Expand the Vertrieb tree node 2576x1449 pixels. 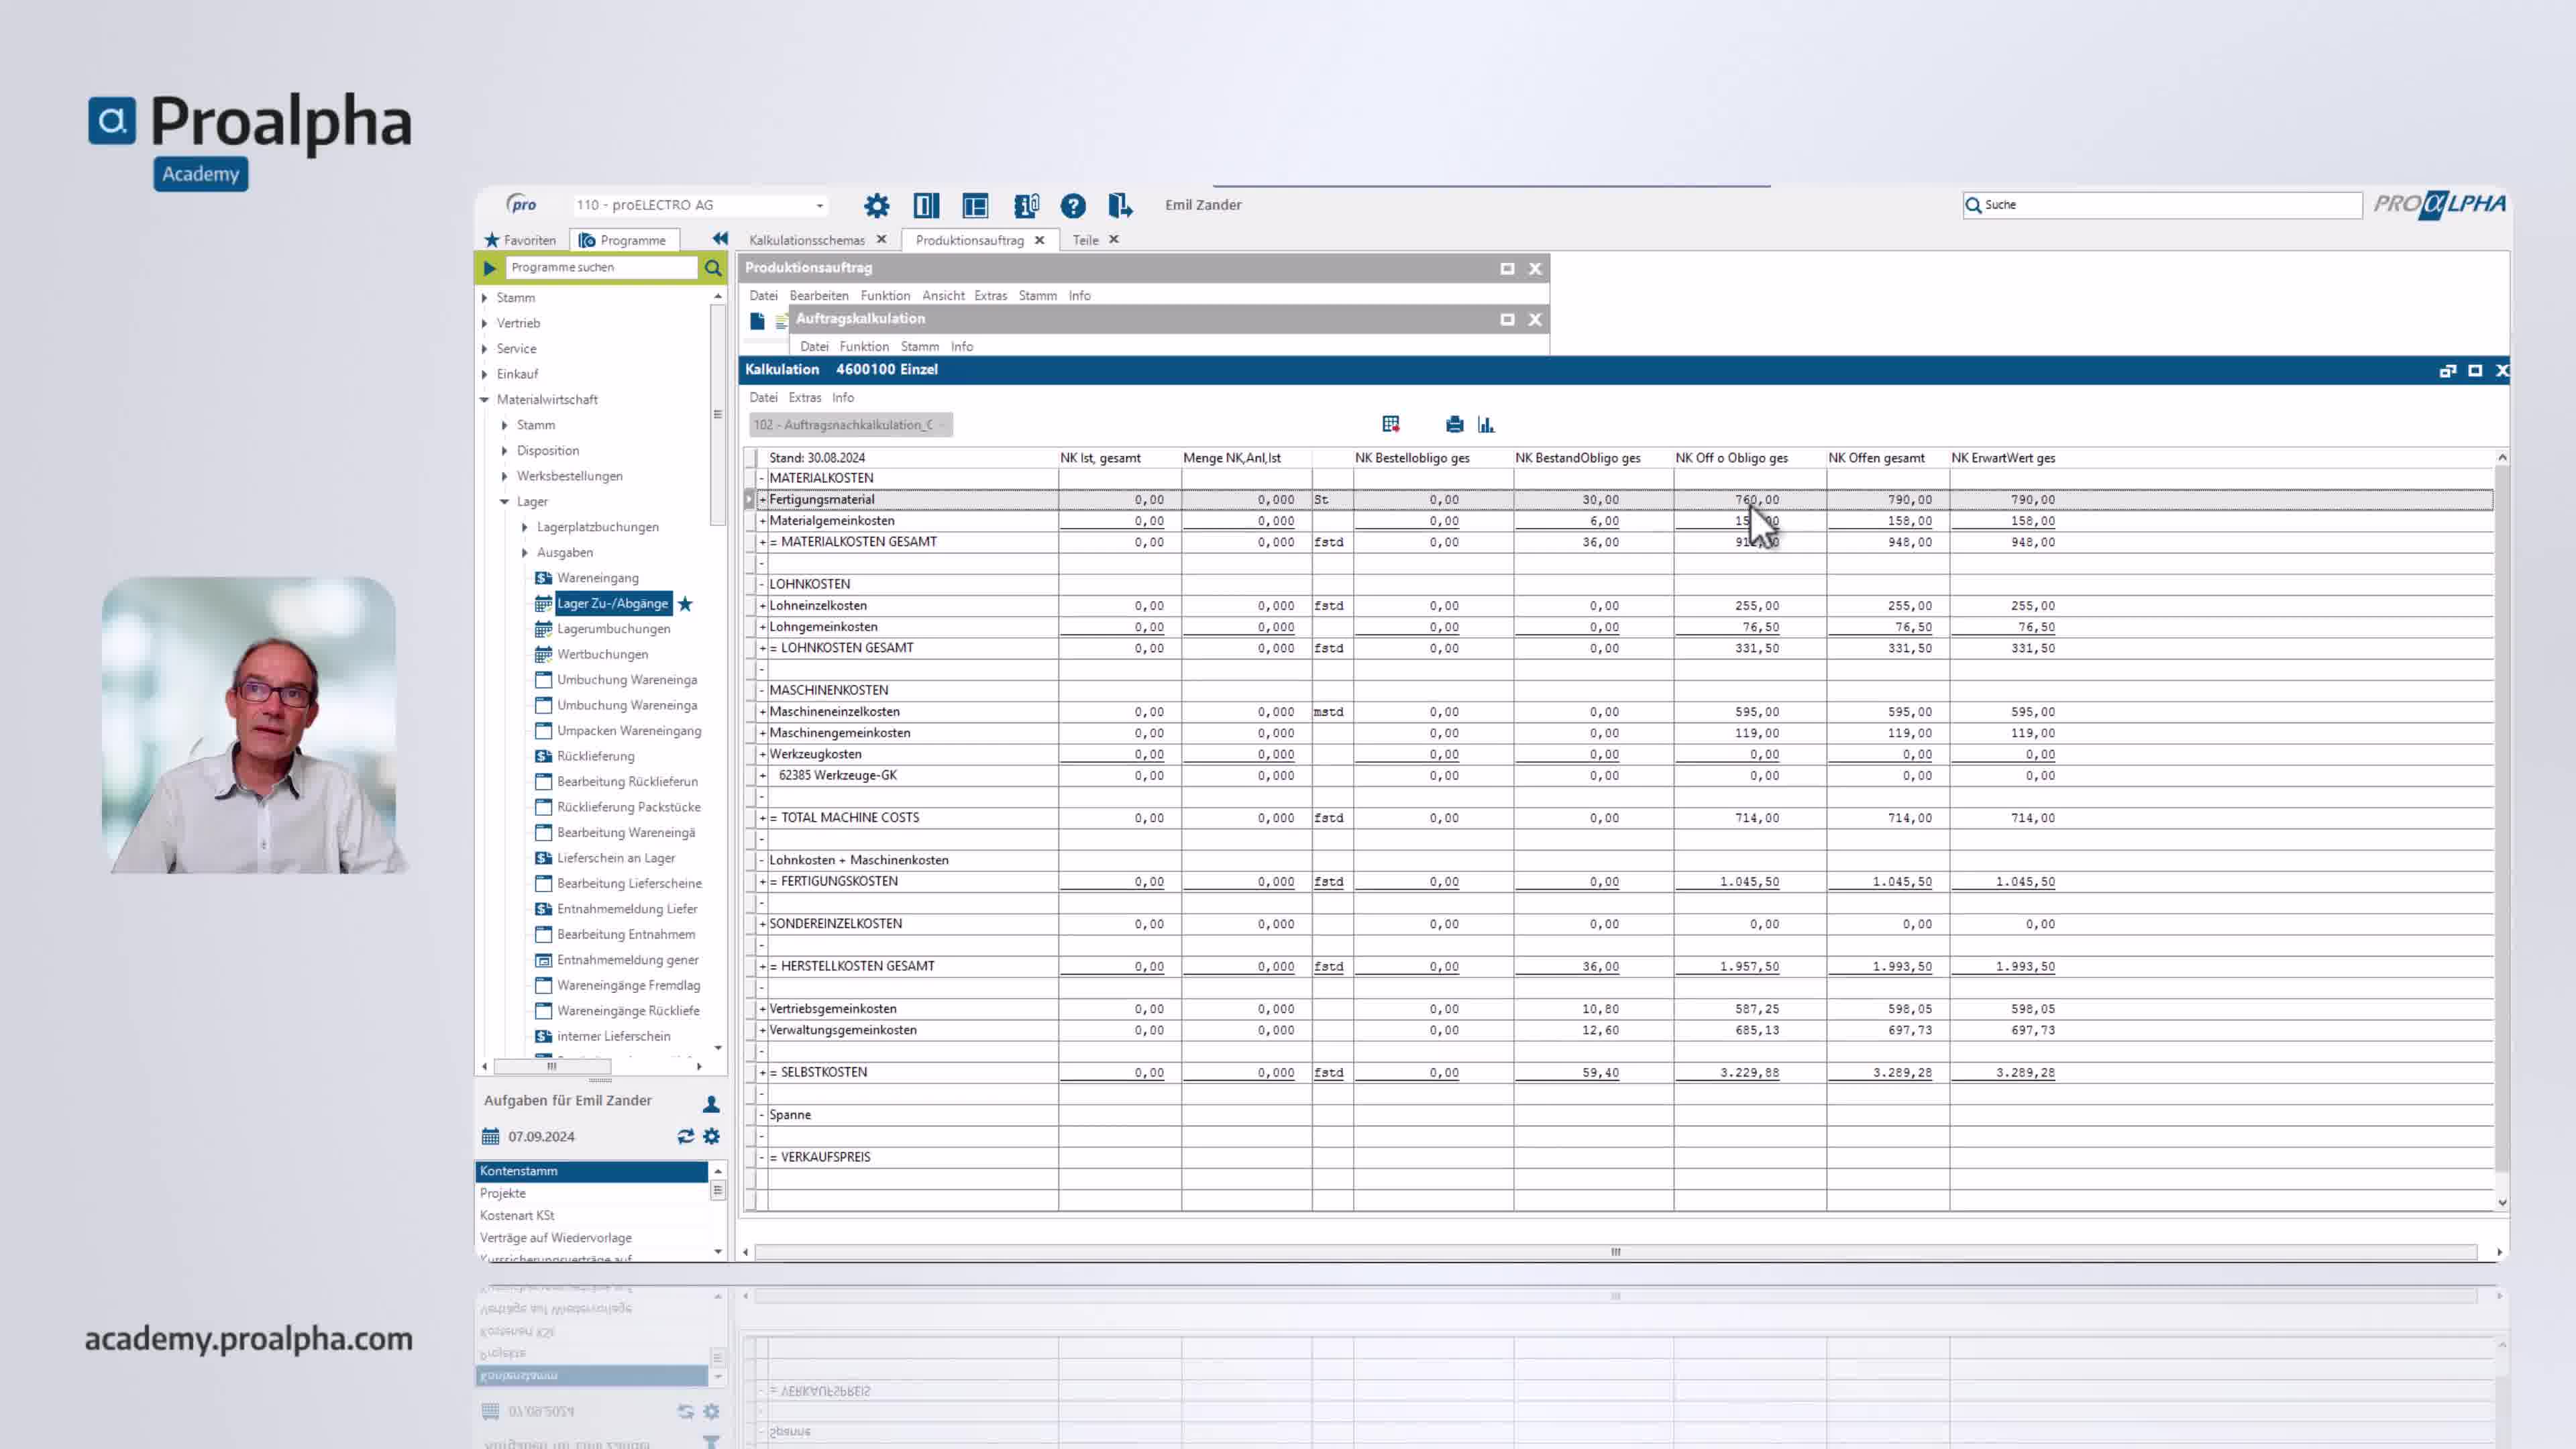tap(485, 323)
